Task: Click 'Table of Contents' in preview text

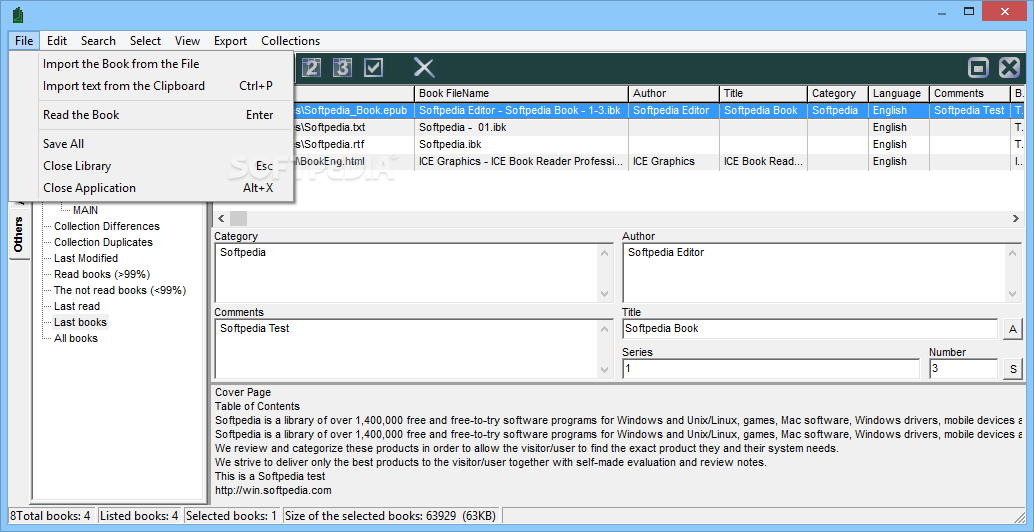Action: coord(257,406)
